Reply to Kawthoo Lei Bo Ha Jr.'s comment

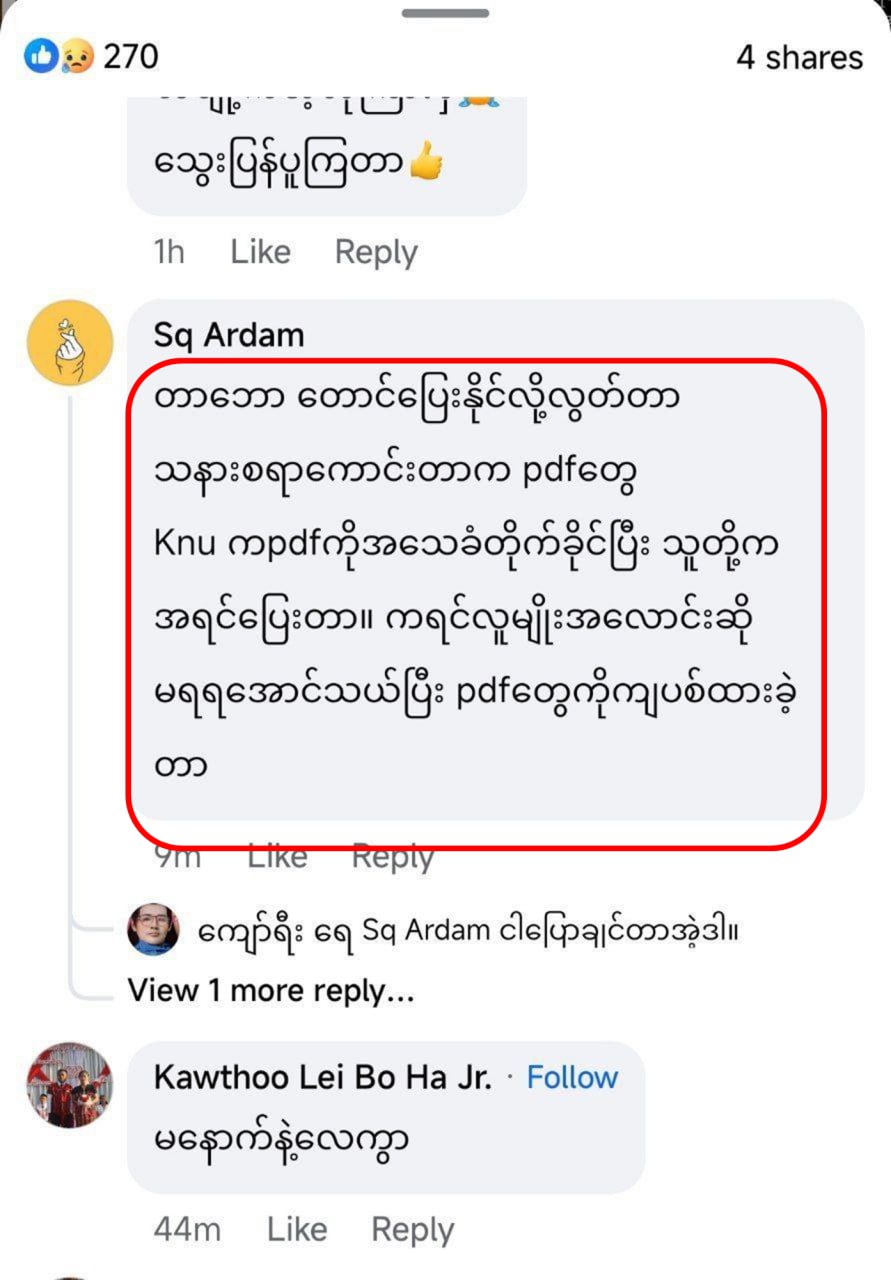coord(412,1229)
